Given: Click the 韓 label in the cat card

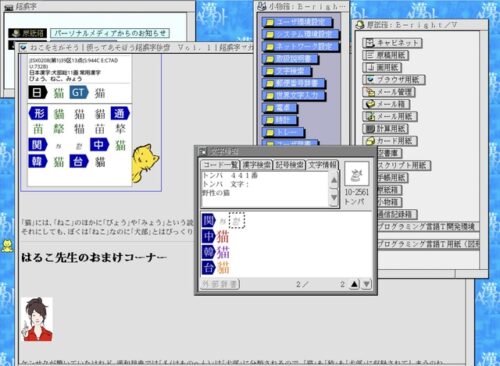Looking at the screenshot, I should coord(38,161).
